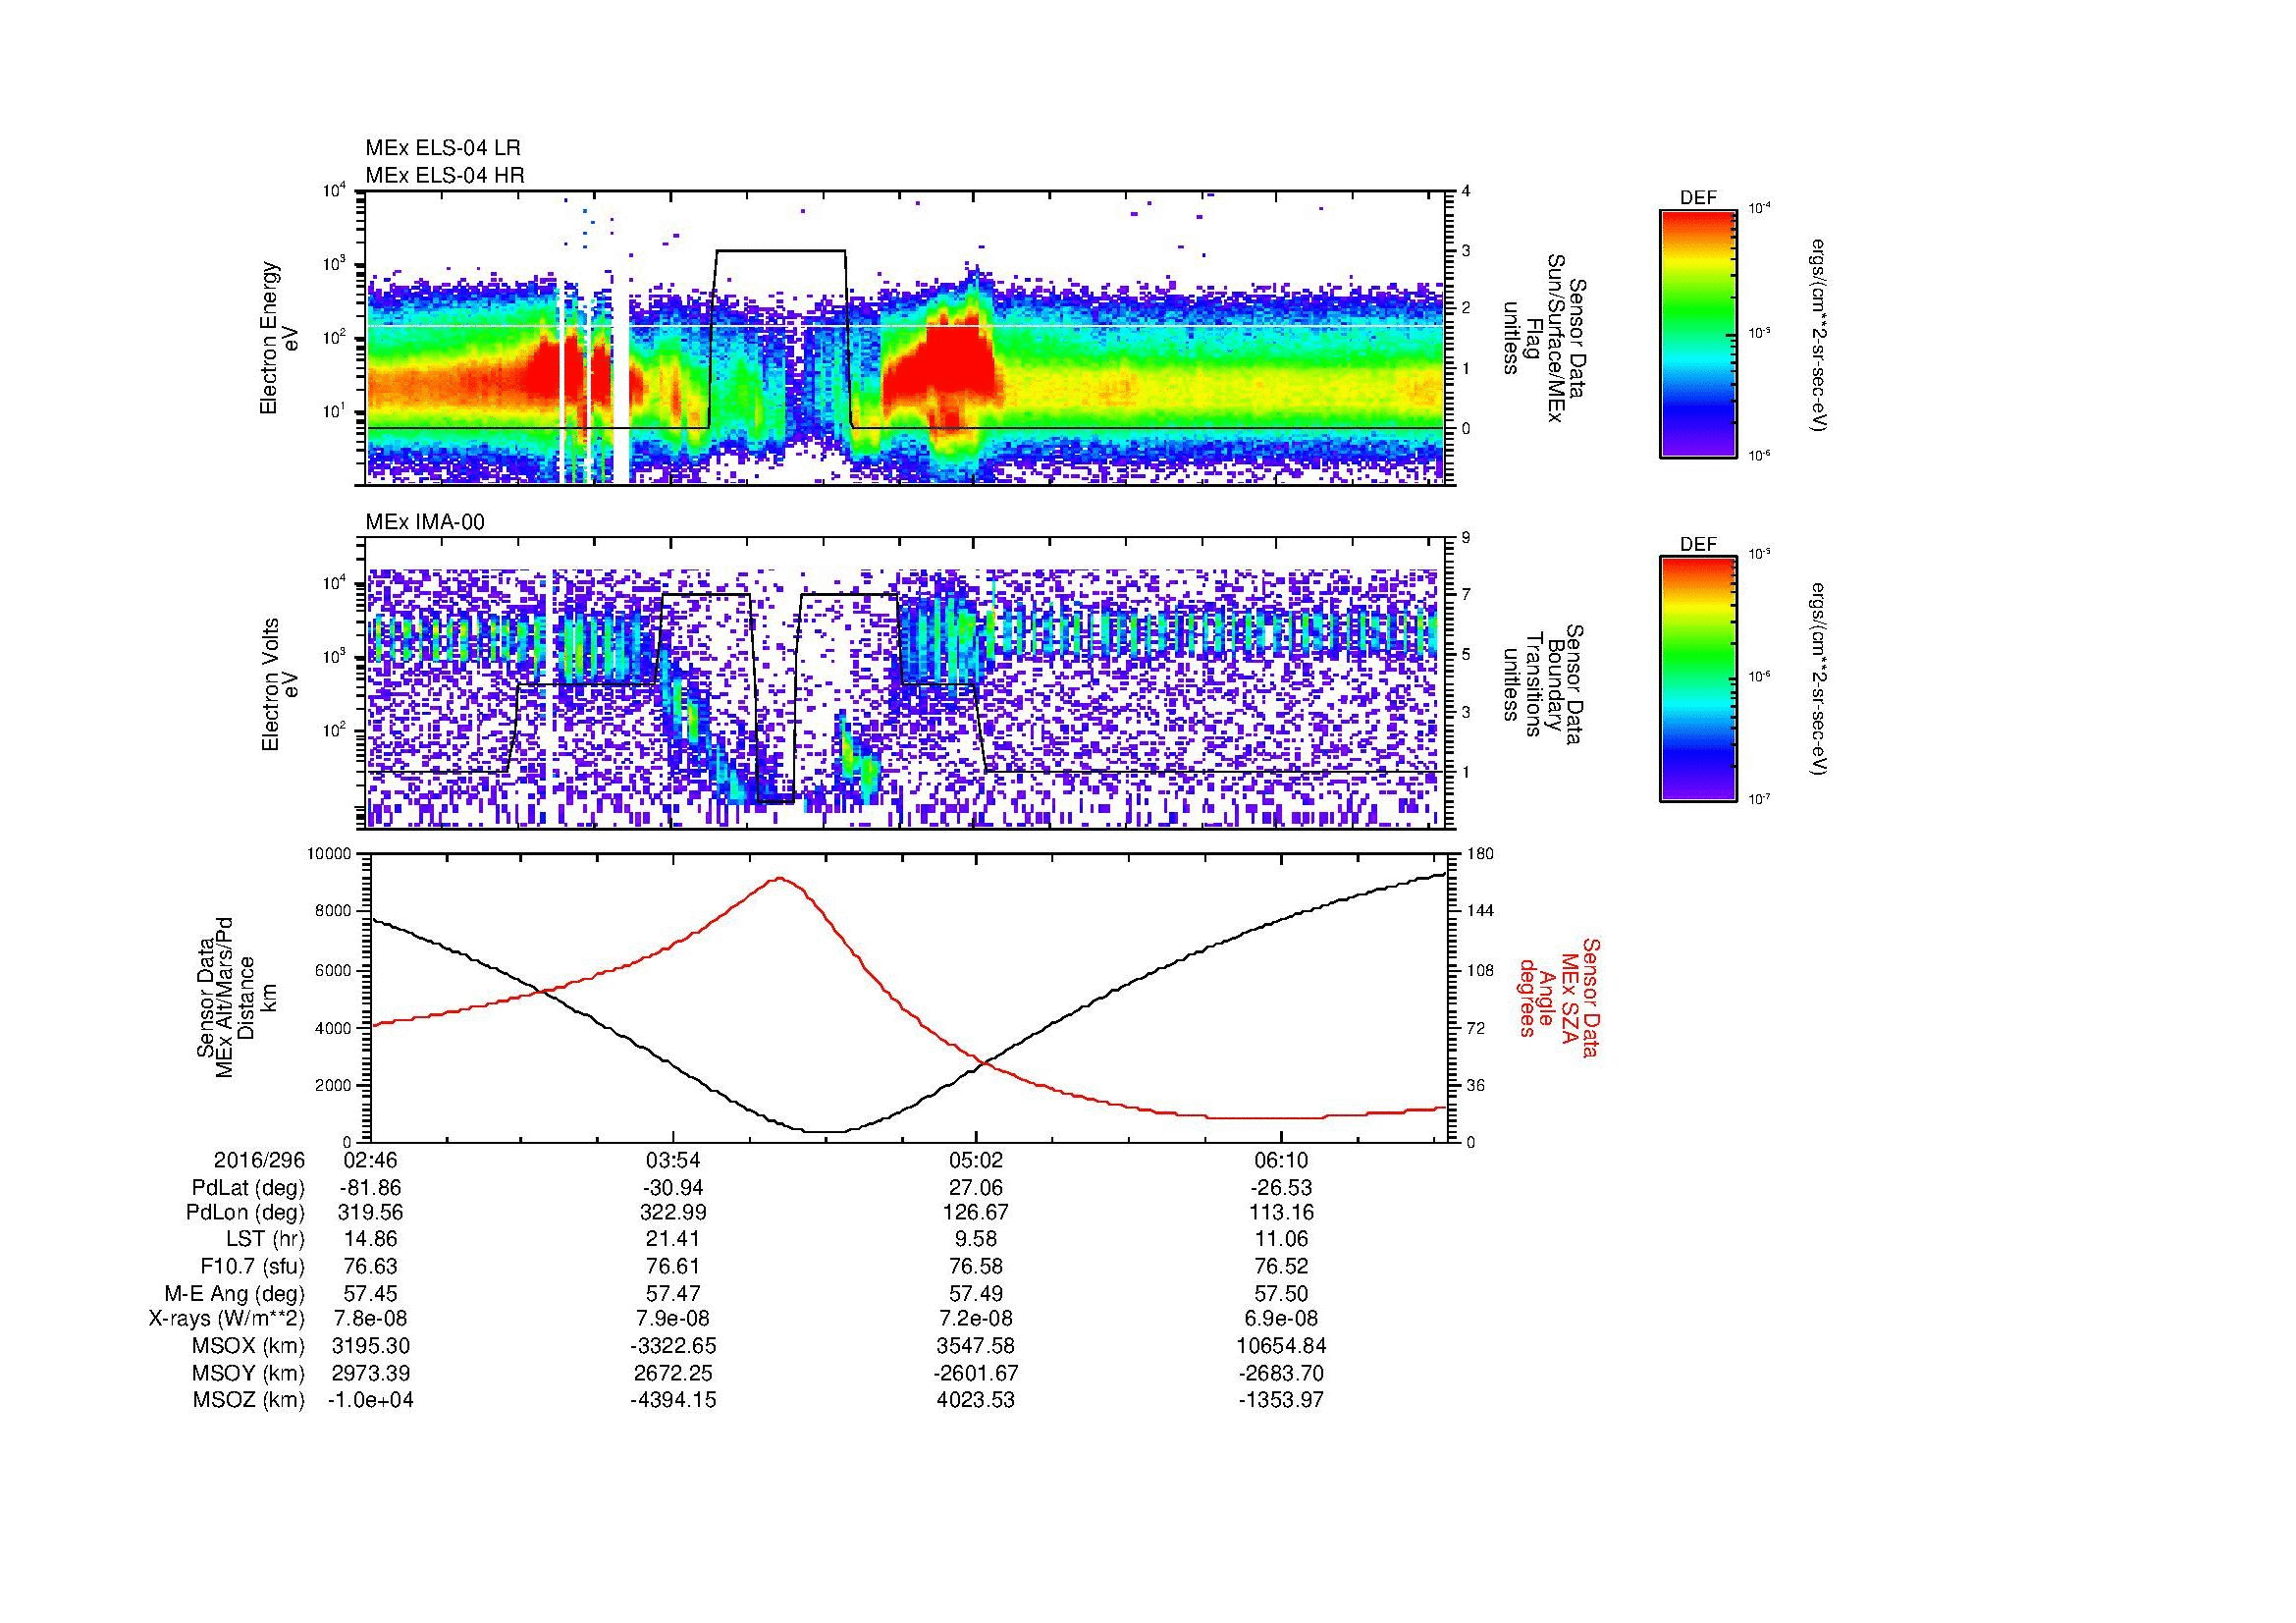Click the M-E Ang value 57.50
2296x1623 pixels.
[1281, 1294]
